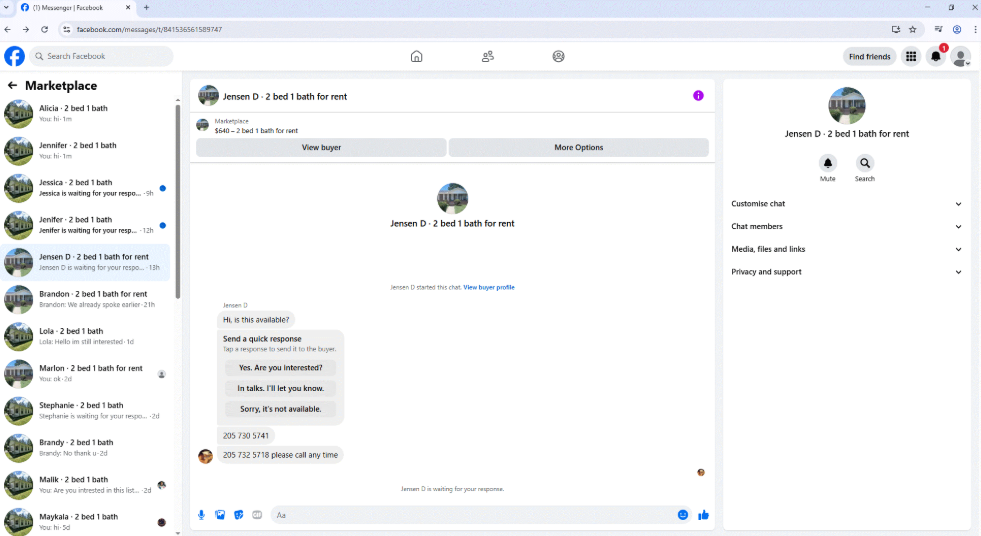Open Lola 2 bed 1 bath conversation
Screen dimensions: 981x536
coord(86,336)
